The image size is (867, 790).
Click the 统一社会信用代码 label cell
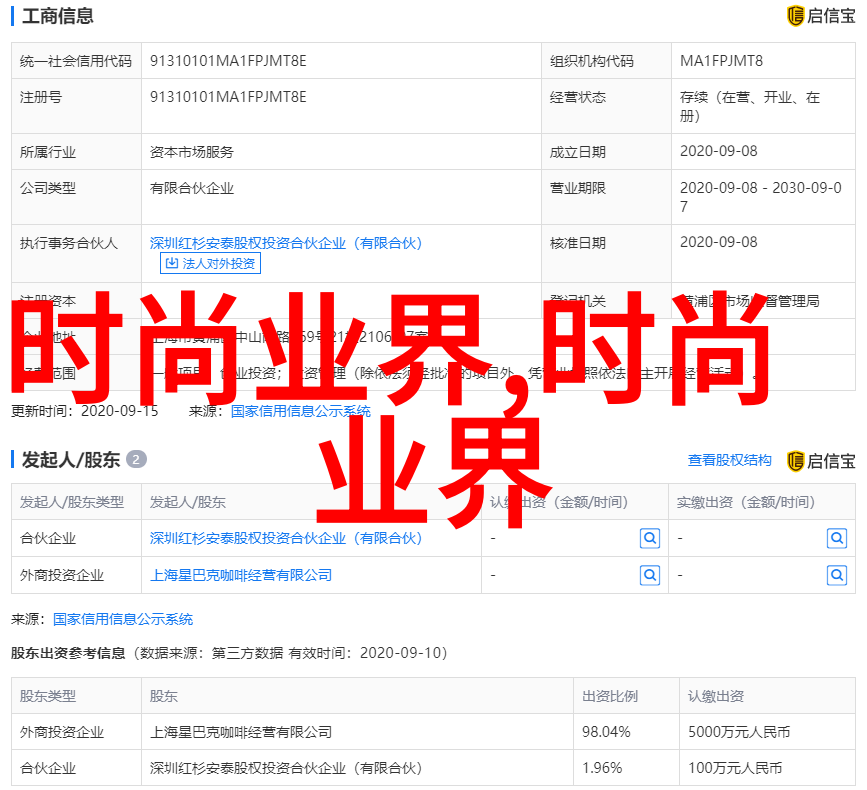point(76,61)
